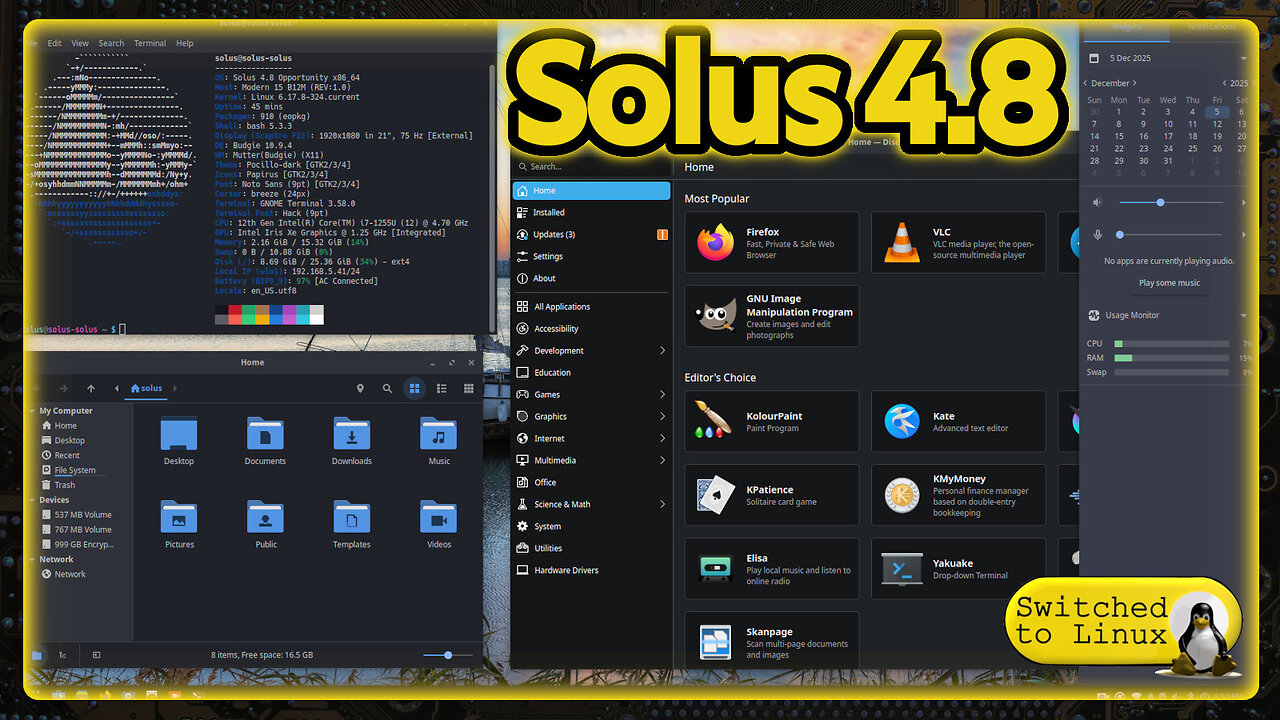Expand the Graphics category chevron
This screenshot has width=1280, height=720.
point(662,416)
